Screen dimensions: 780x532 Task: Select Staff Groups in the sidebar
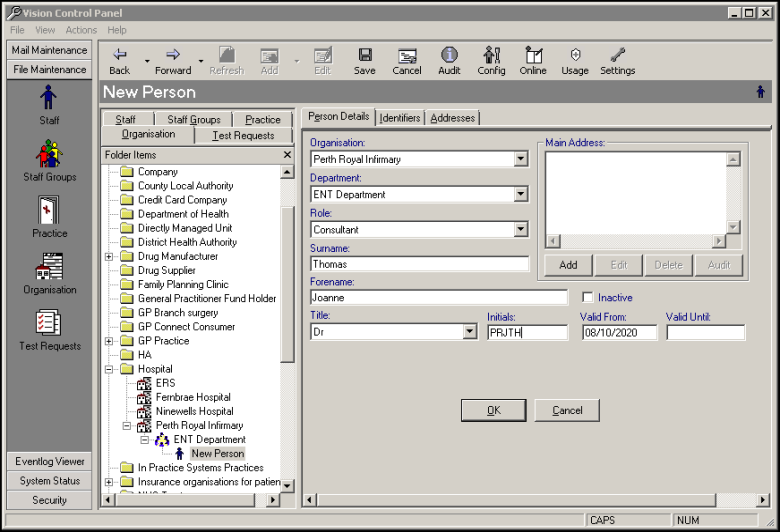(49, 160)
